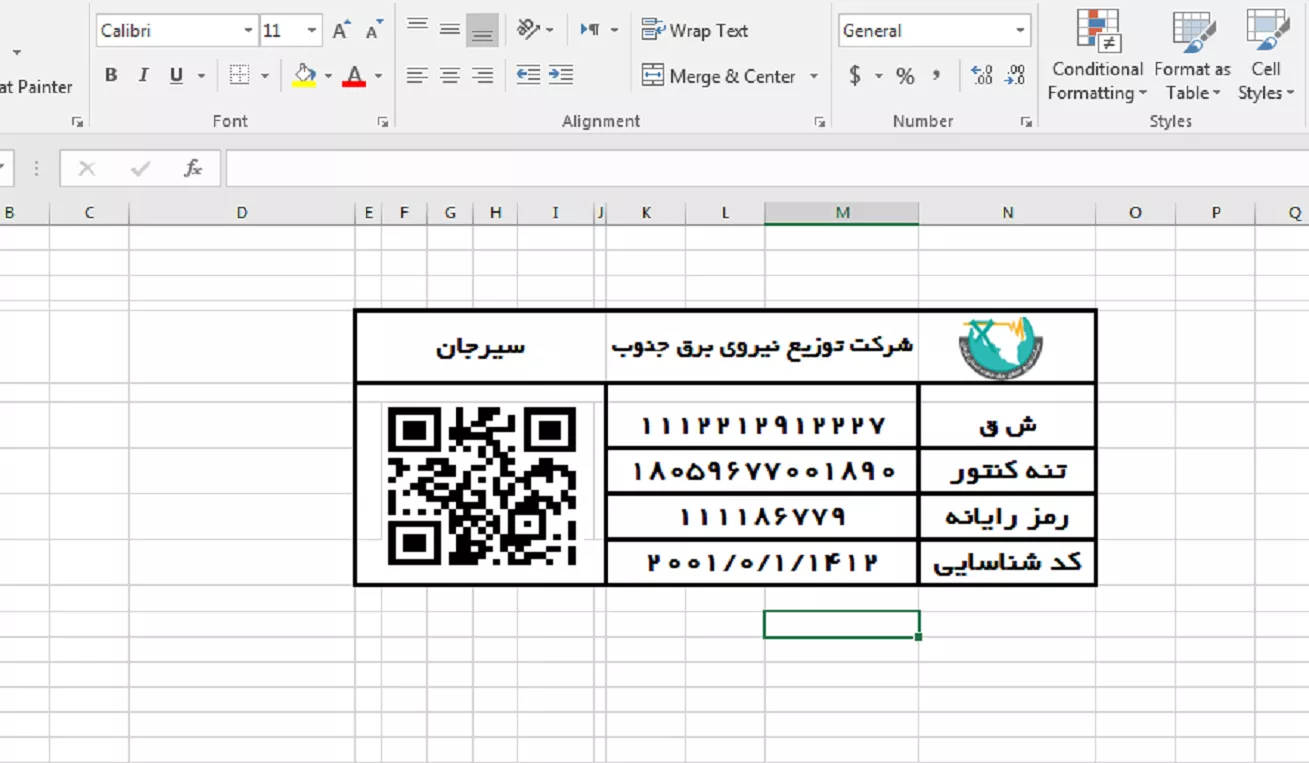Image resolution: width=1309 pixels, height=763 pixels.
Task: Click the QR code image
Action: point(482,486)
